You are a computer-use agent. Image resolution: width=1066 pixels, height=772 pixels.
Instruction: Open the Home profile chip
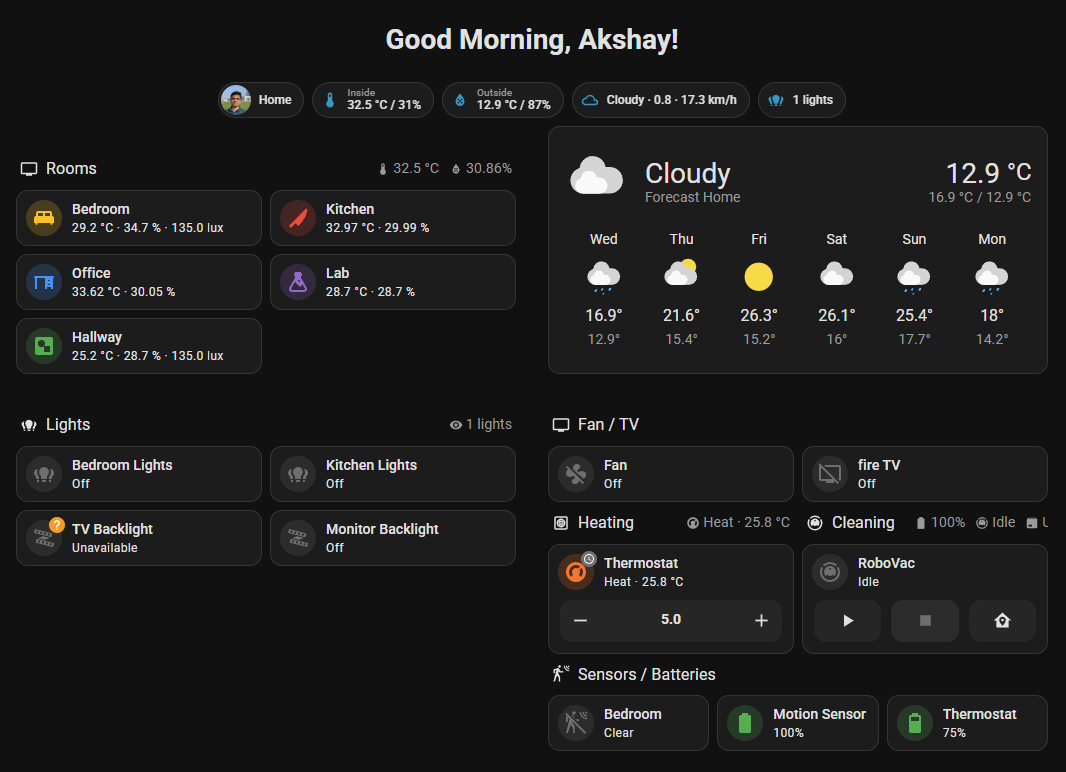pyautogui.click(x=260, y=100)
